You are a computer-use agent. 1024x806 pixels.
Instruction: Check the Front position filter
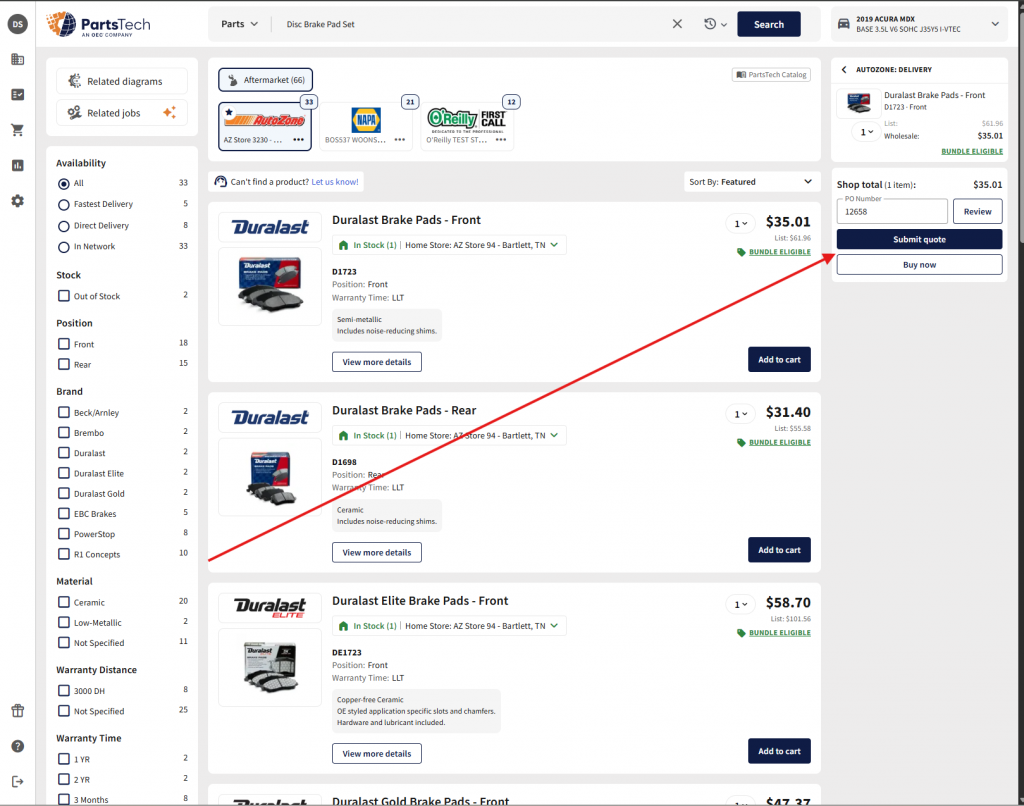64,344
